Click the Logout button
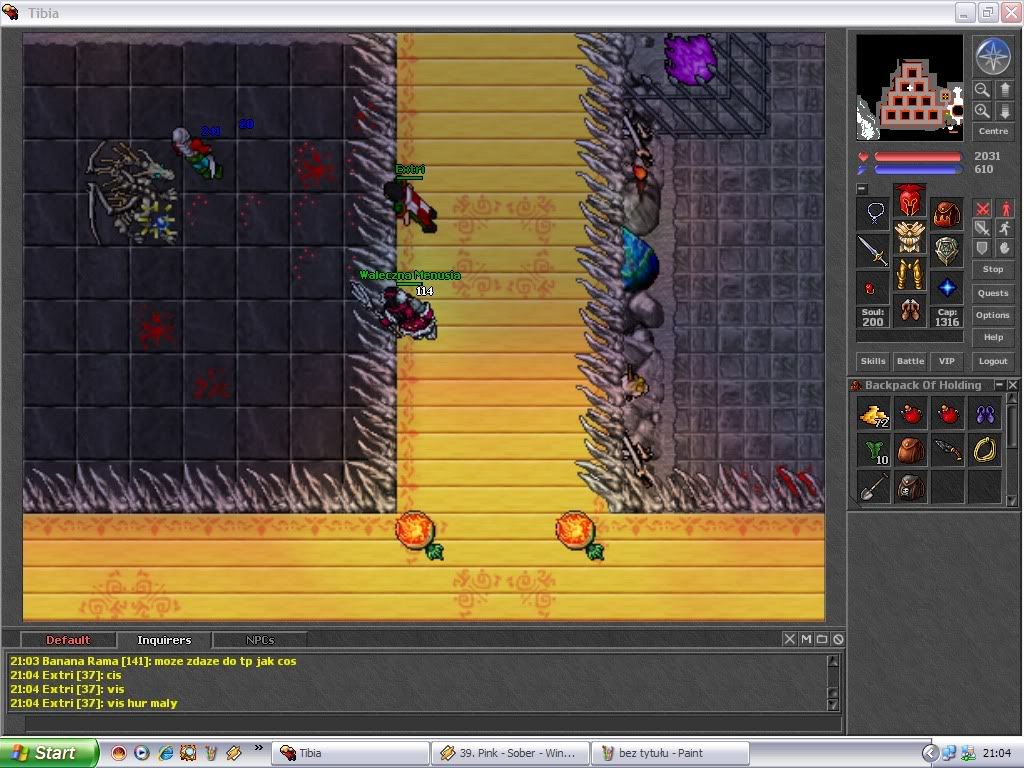The width and height of the screenshot is (1024, 768). pyautogui.click(x=993, y=361)
